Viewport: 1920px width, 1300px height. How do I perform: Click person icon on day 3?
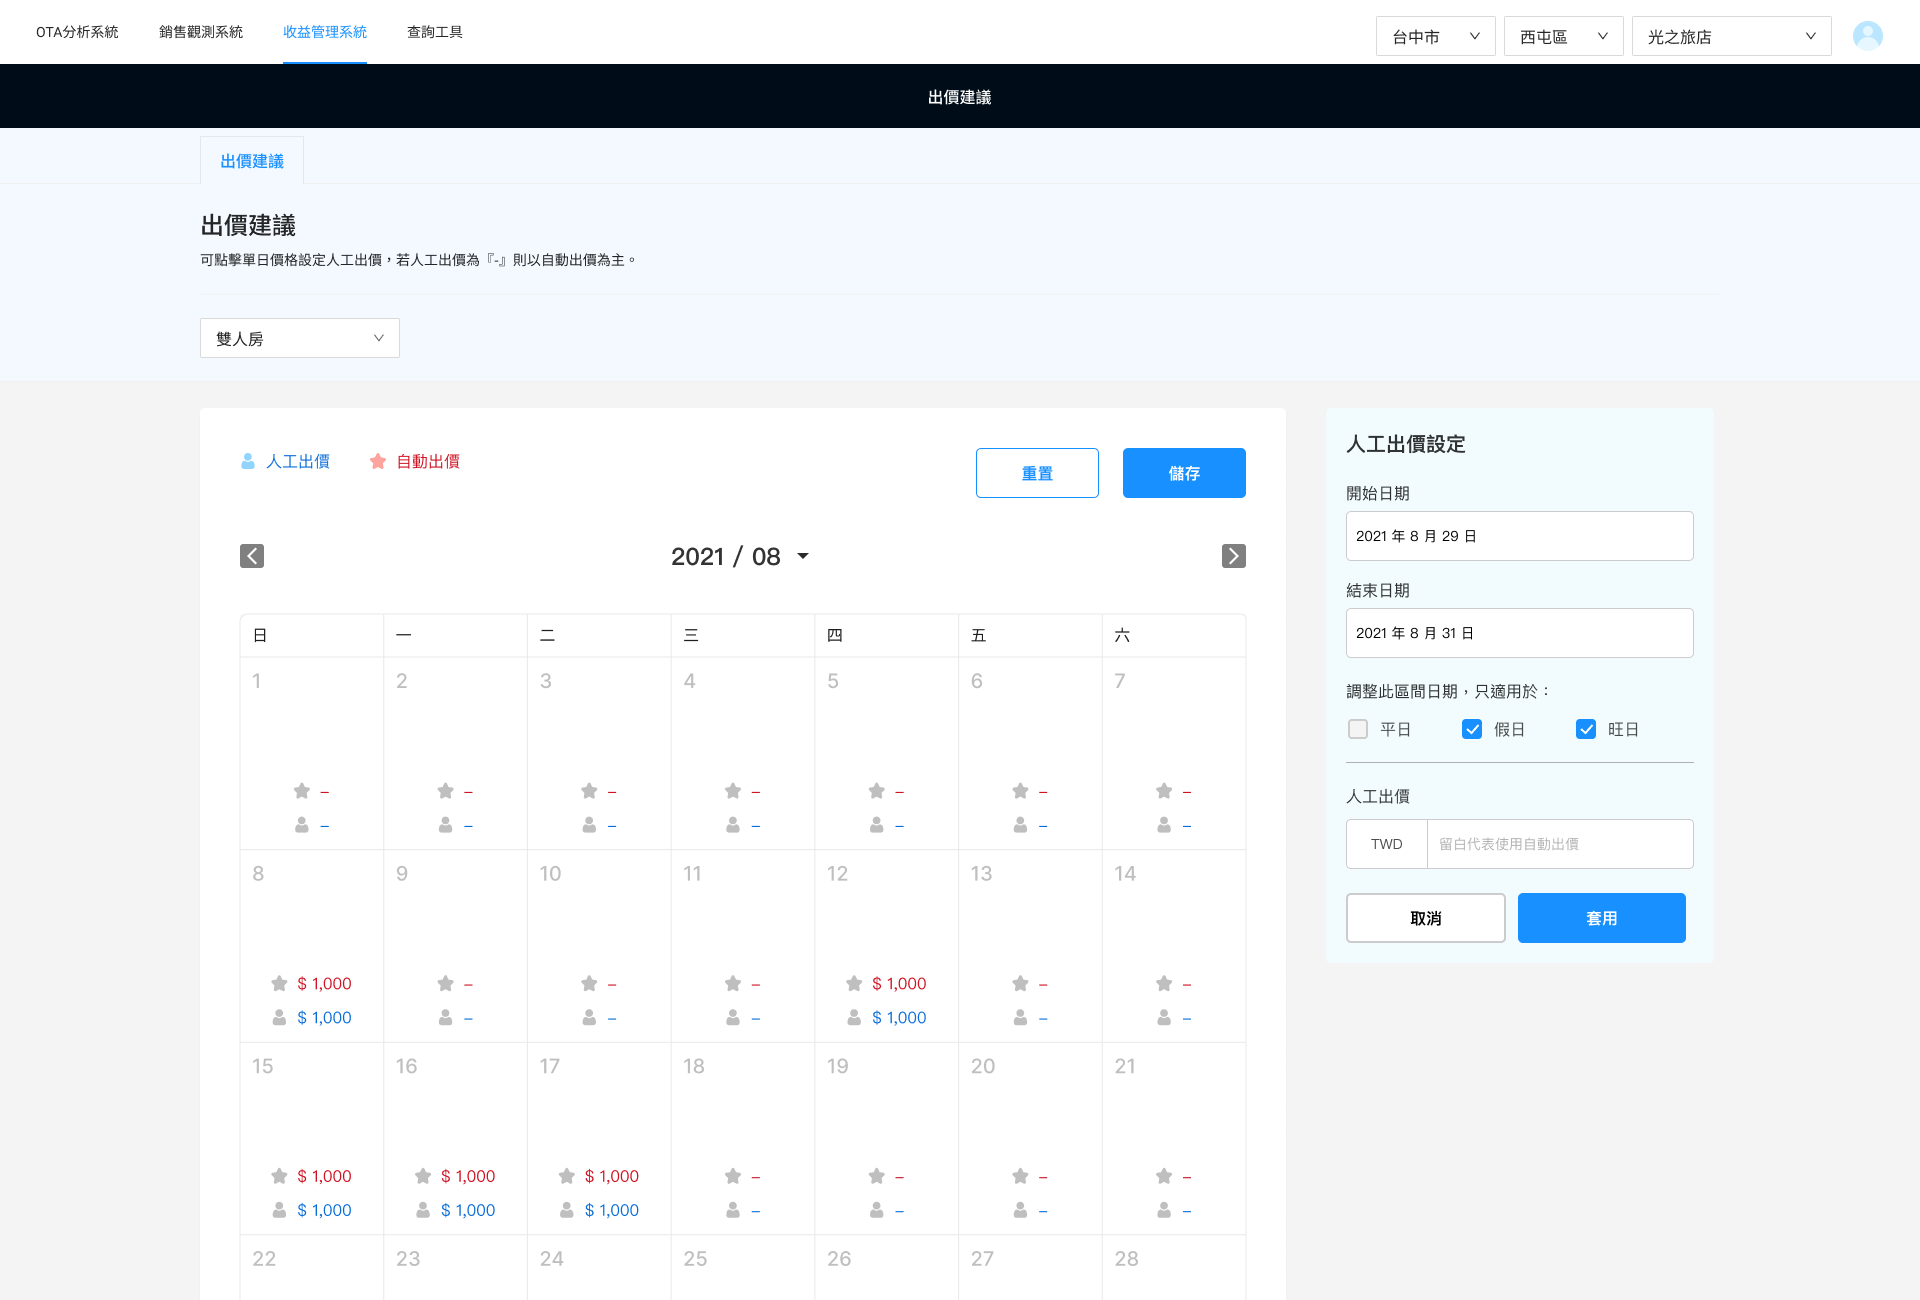pyautogui.click(x=589, y=825)
